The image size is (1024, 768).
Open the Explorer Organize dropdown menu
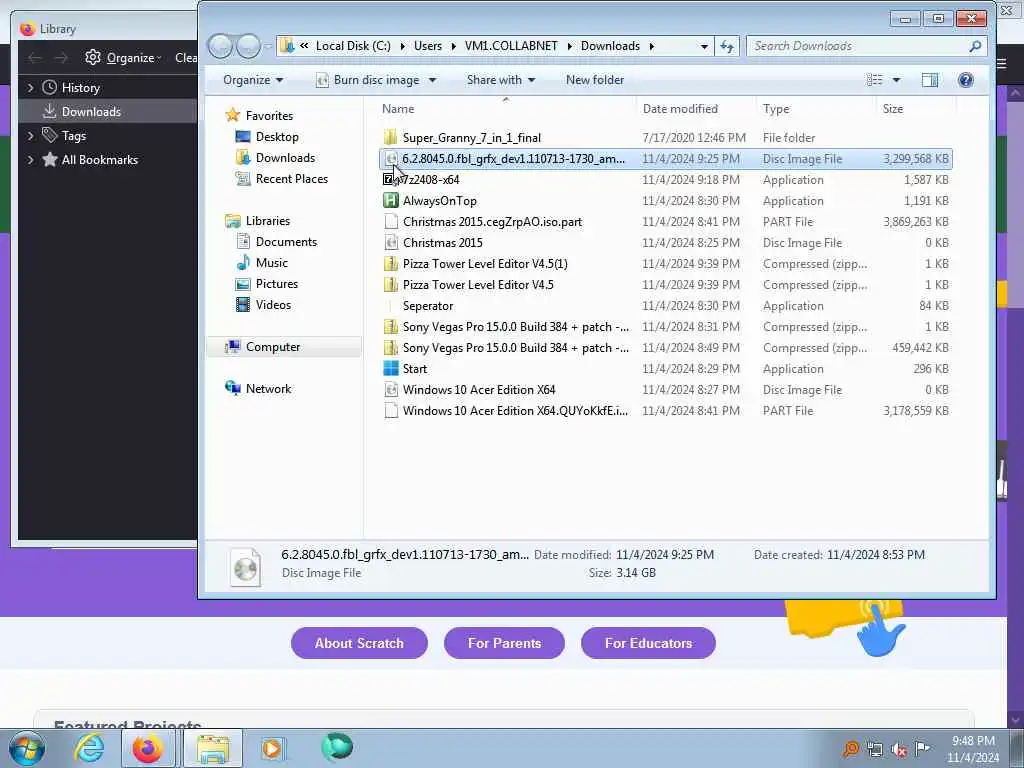click(253, 80)
